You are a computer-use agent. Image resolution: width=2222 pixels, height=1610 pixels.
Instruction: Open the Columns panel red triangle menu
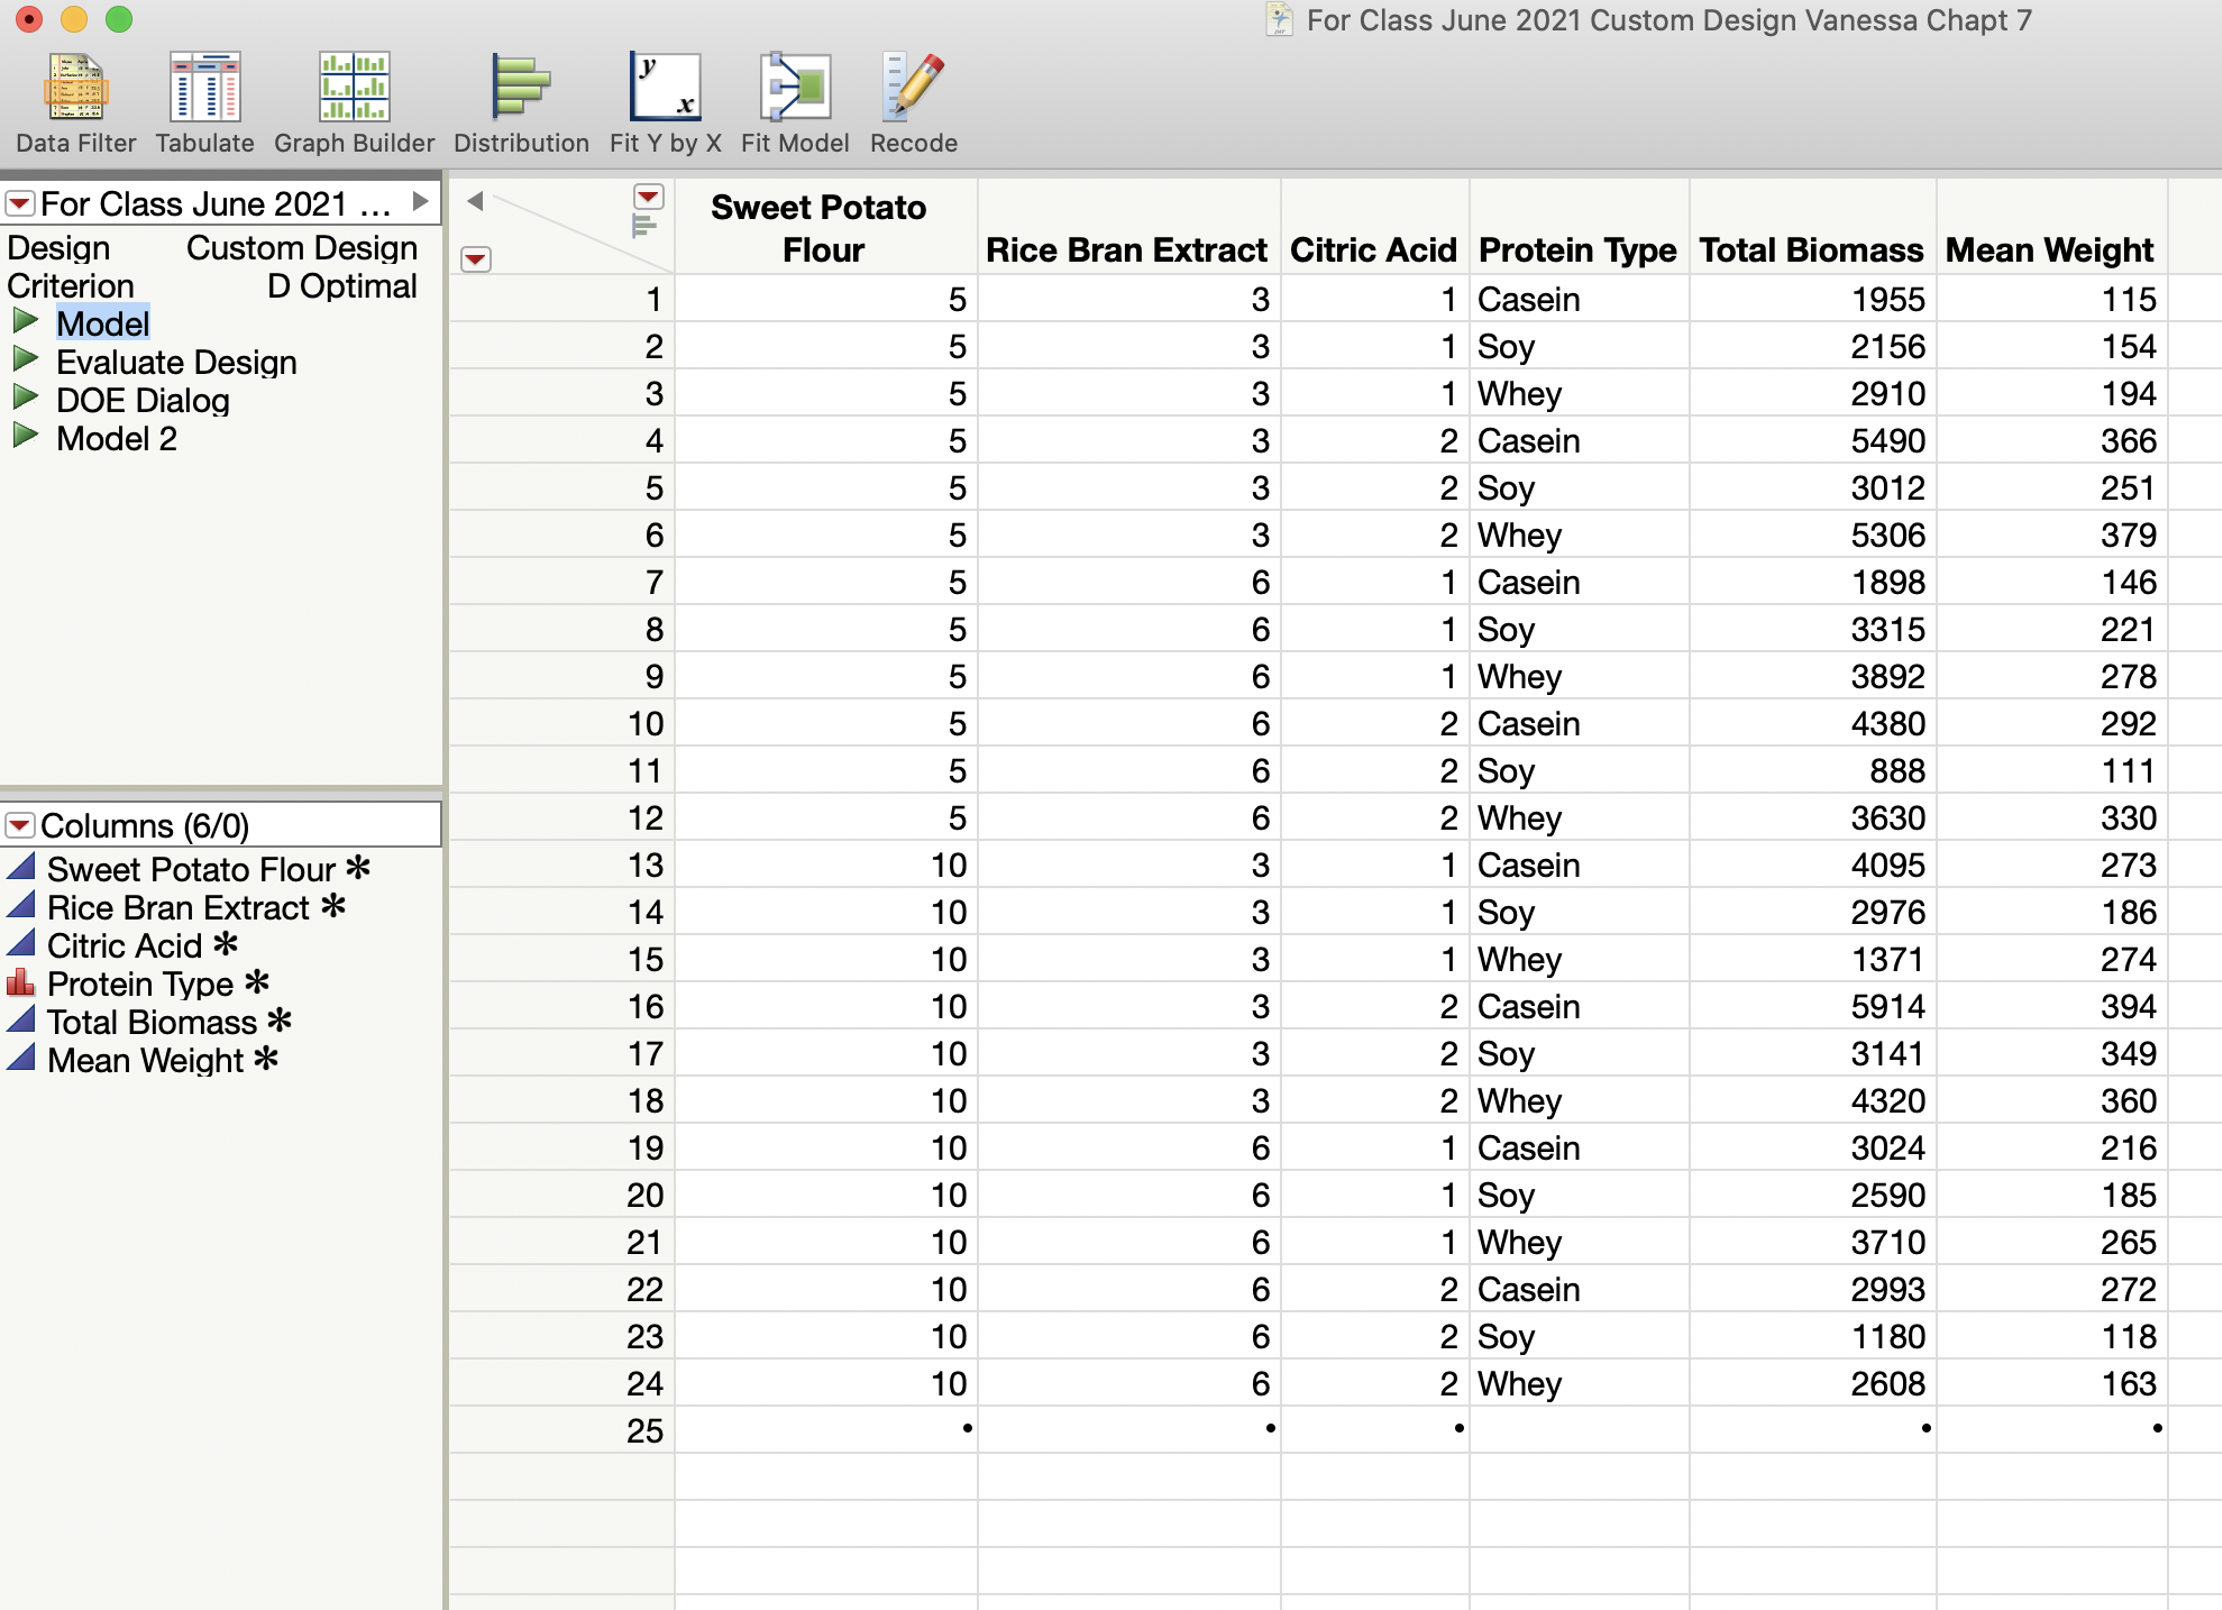click(19, 825)
